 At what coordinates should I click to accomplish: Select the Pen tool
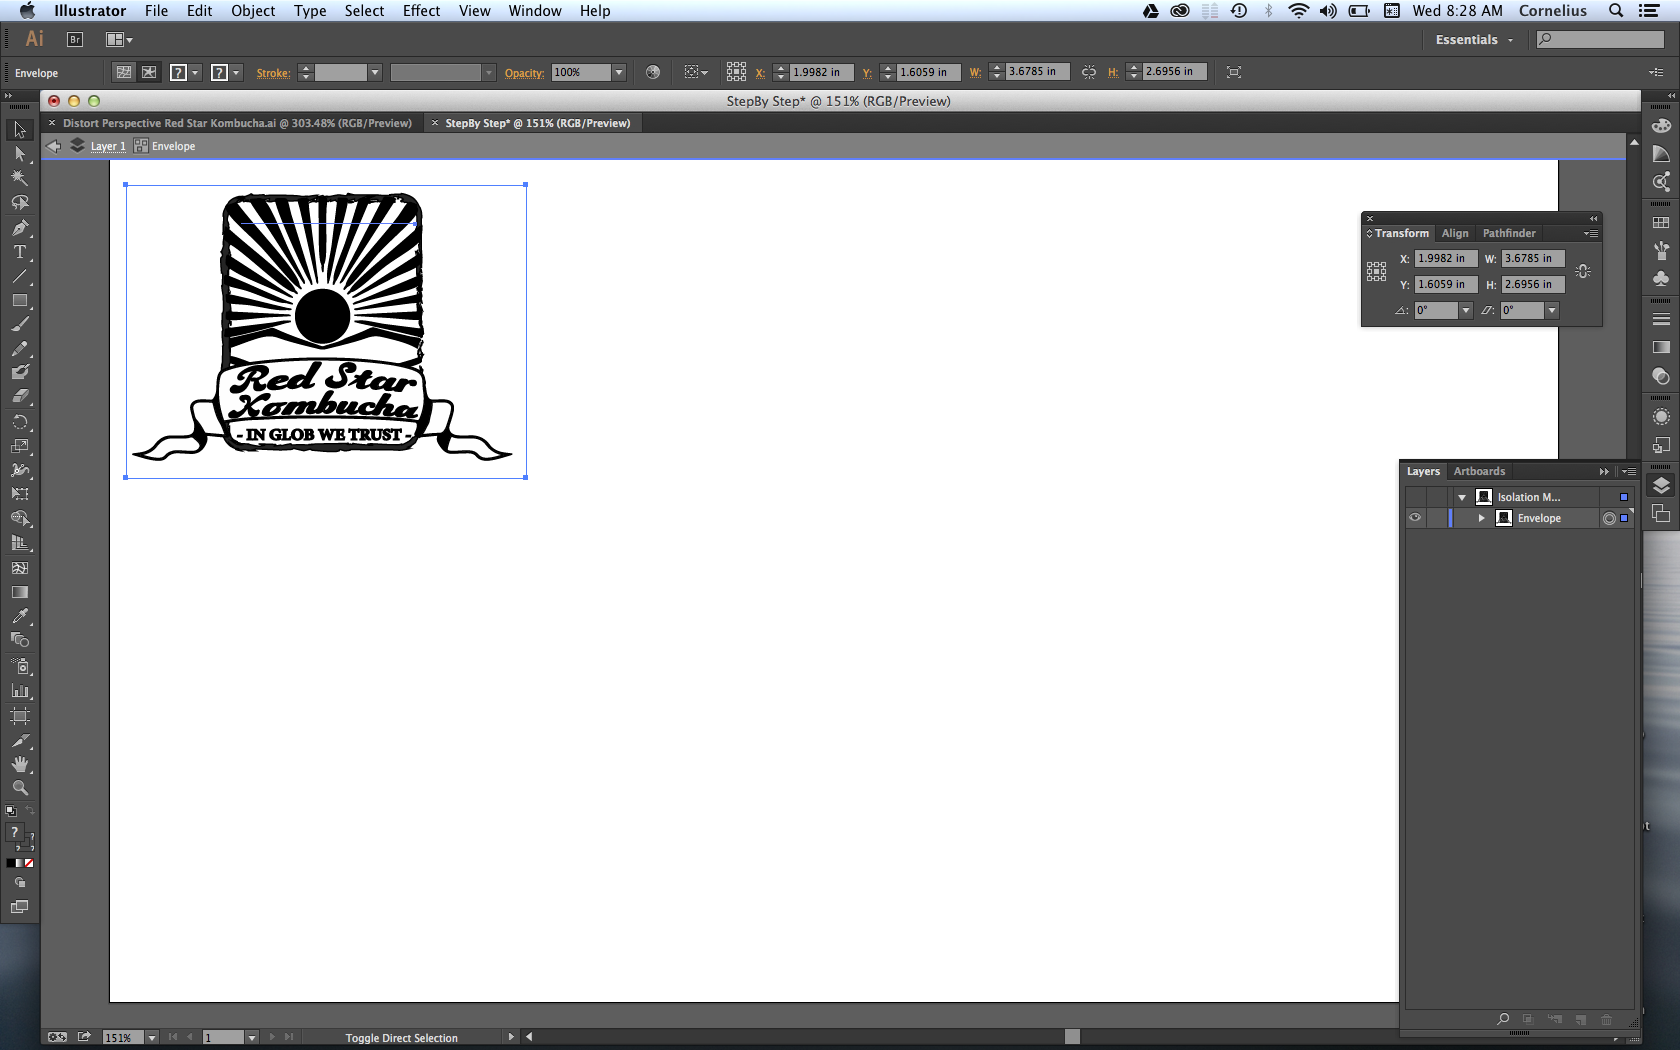click(19, 229)
